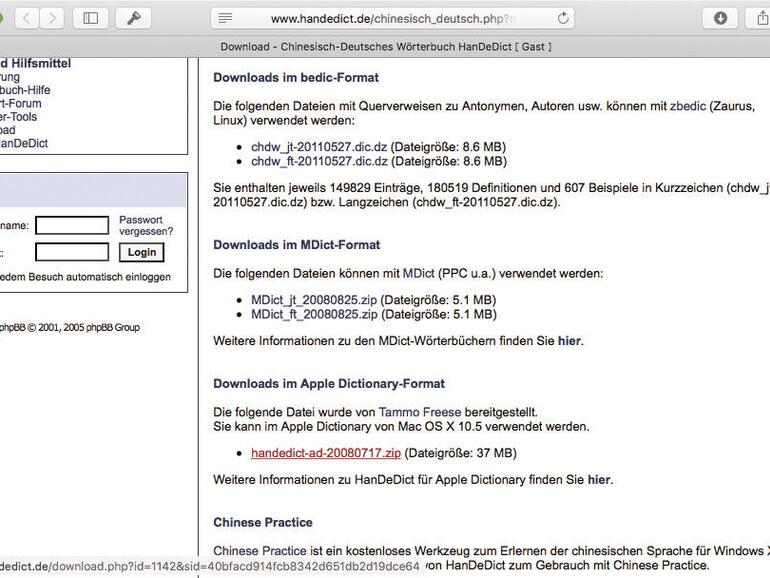Select the handedict.de address bar URL

coord(392,19)
